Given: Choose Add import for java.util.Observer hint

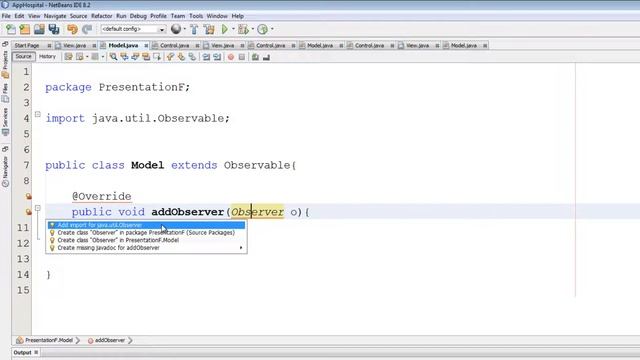Looking at the screenshot, I should [146, 225].
